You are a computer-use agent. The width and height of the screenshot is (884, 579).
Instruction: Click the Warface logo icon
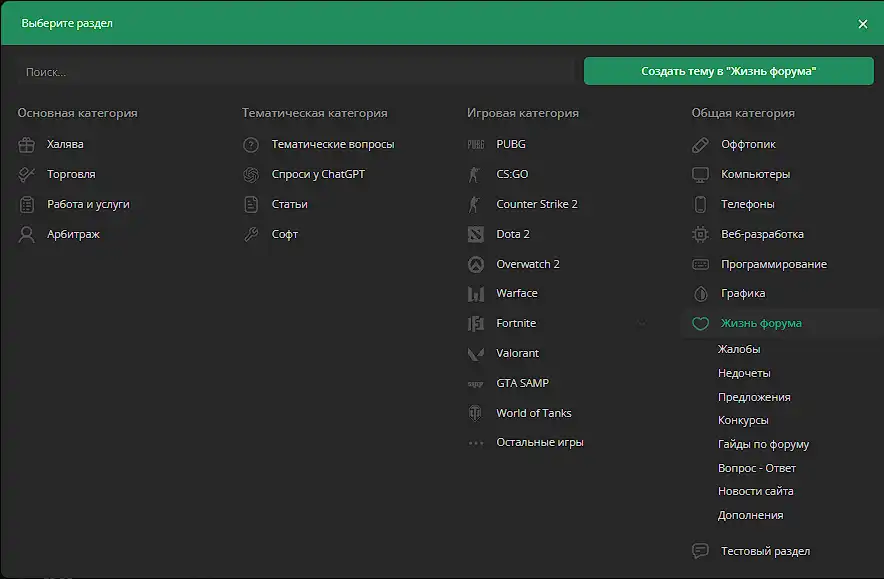[x=476, y=294]
